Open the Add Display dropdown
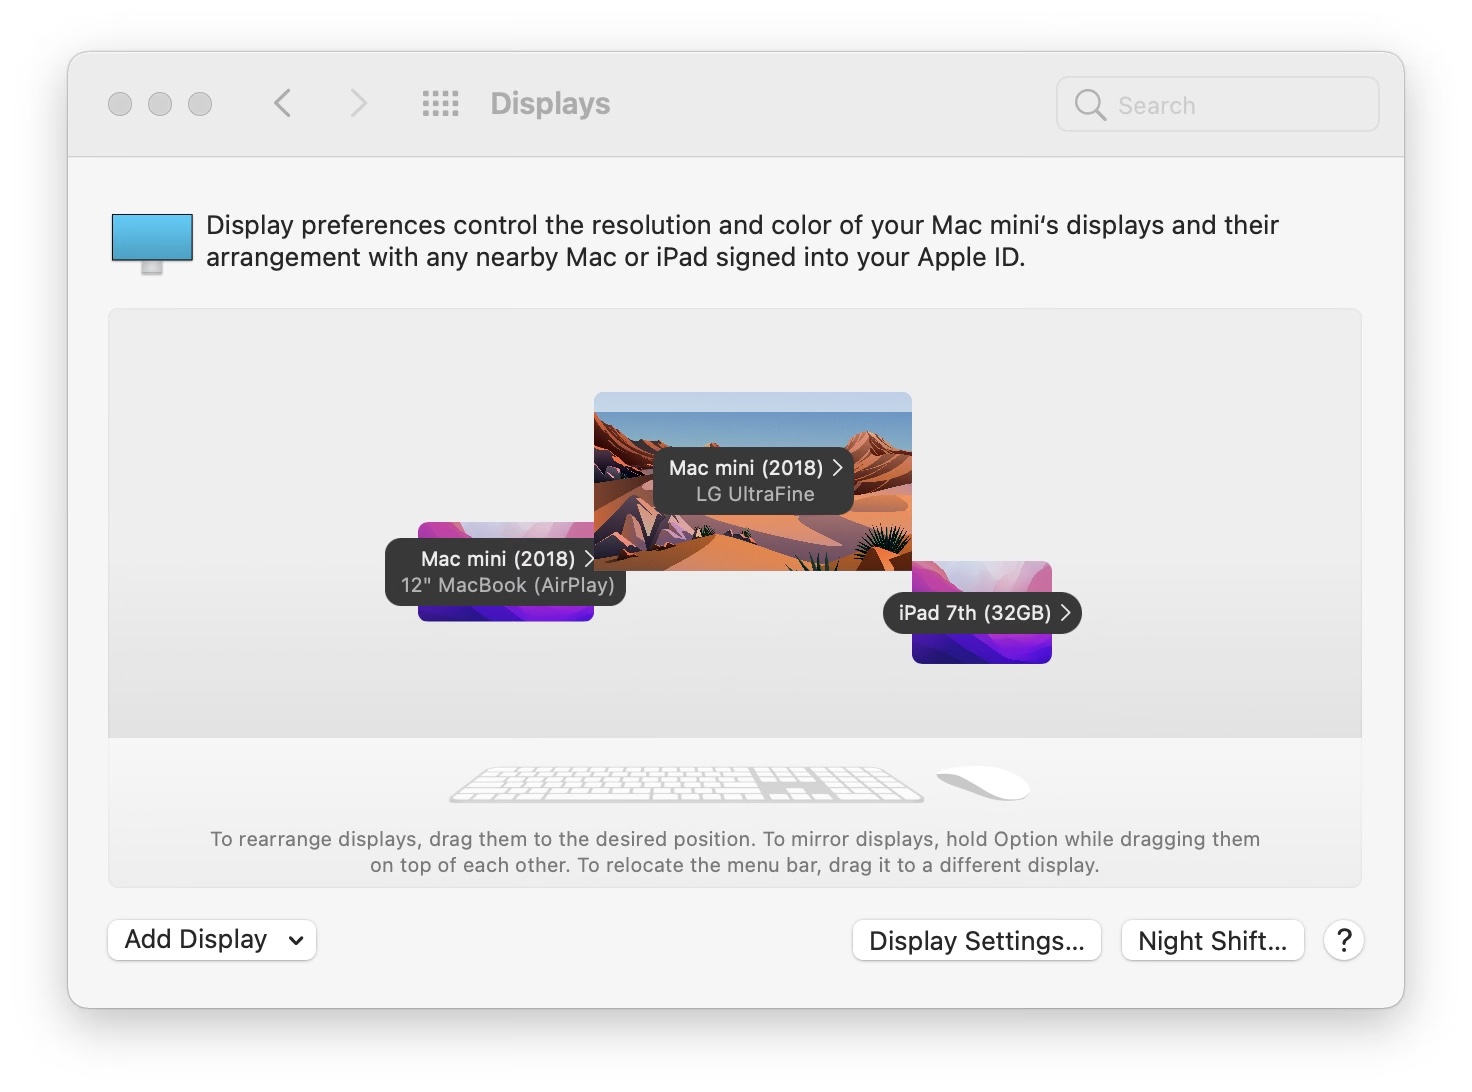 (x=212, y=940)
